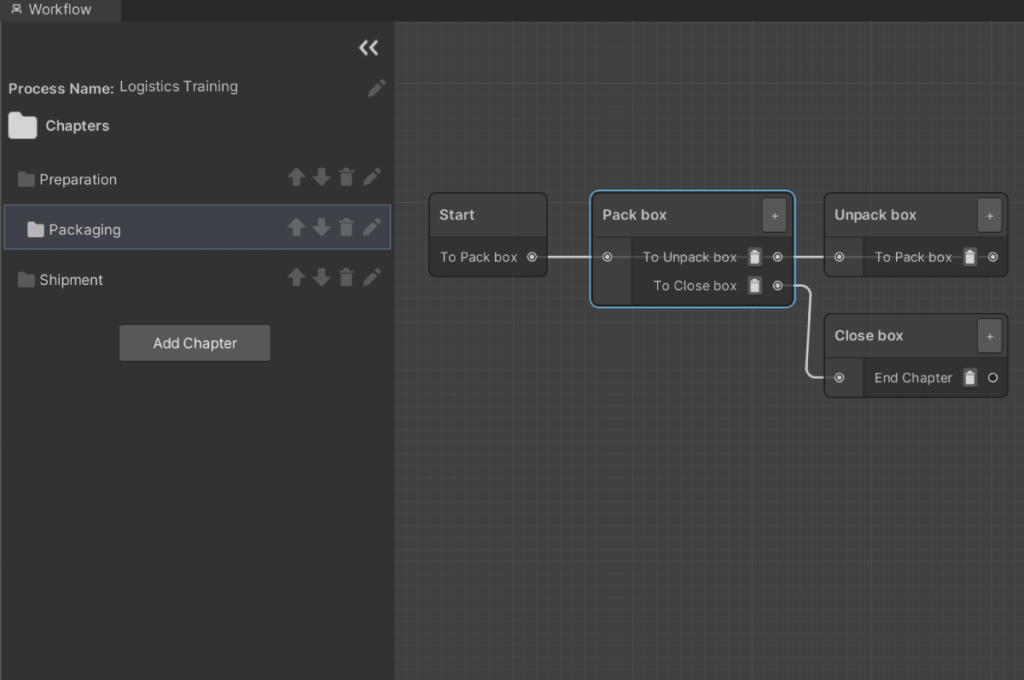The image size is (1024, 680).
Task: Add transition to Pack box node
Action: [x=774, y=215]
